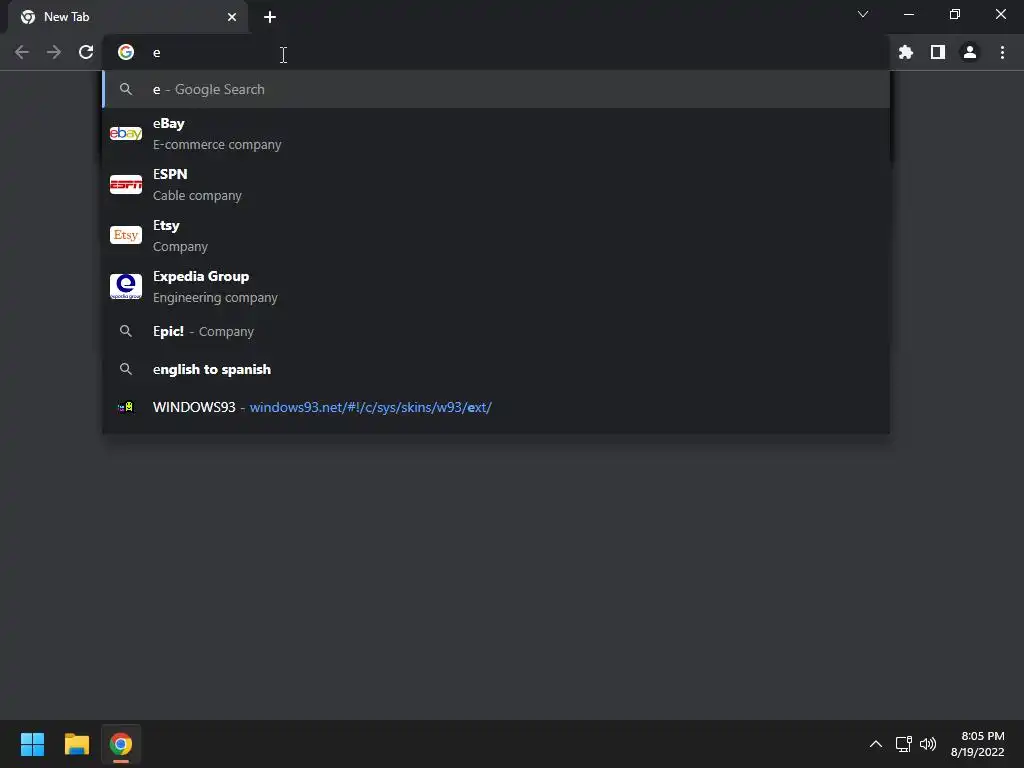Reload the current page
Viewport: 1024px width, 768px height.
pos(86,52)
